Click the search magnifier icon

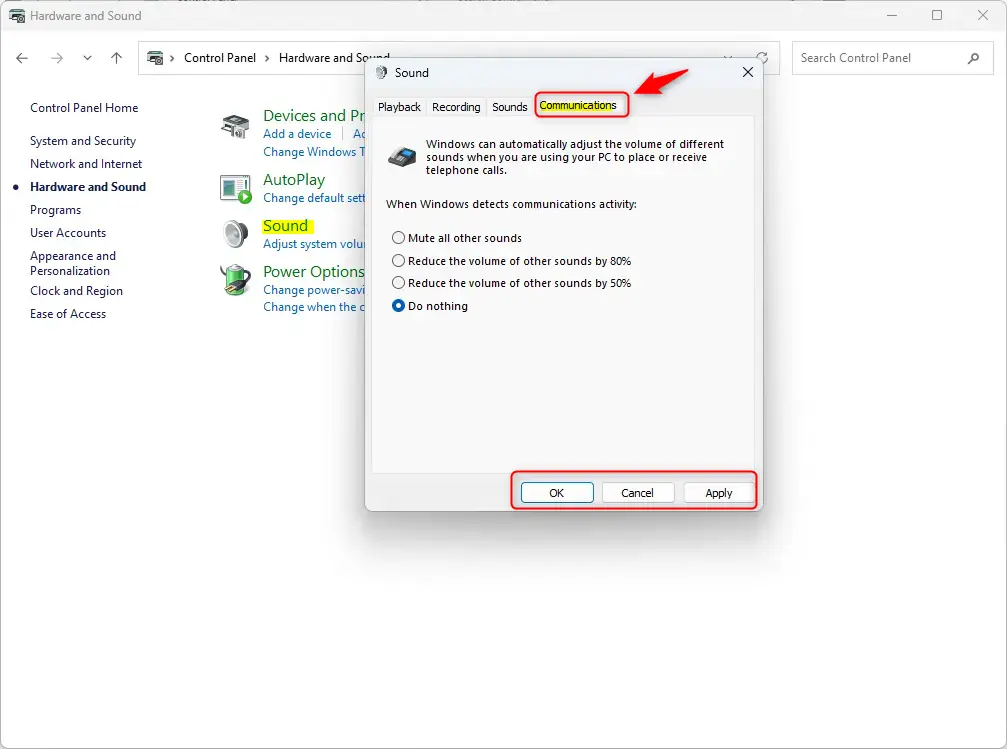(974, 58)
